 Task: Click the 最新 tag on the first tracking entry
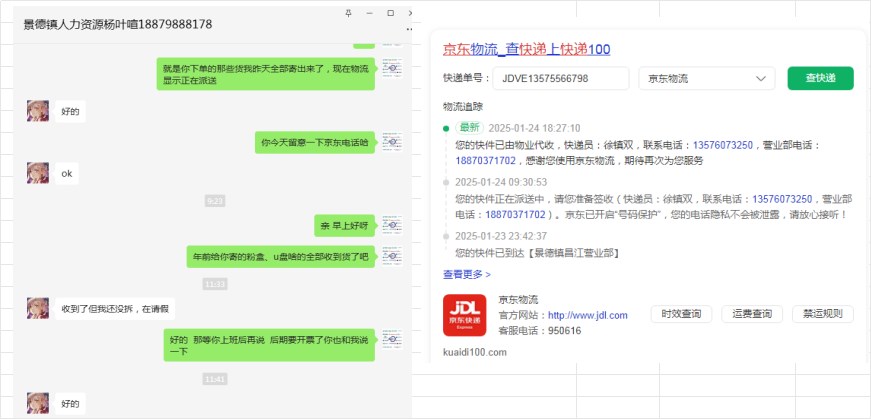coord(469,128)
